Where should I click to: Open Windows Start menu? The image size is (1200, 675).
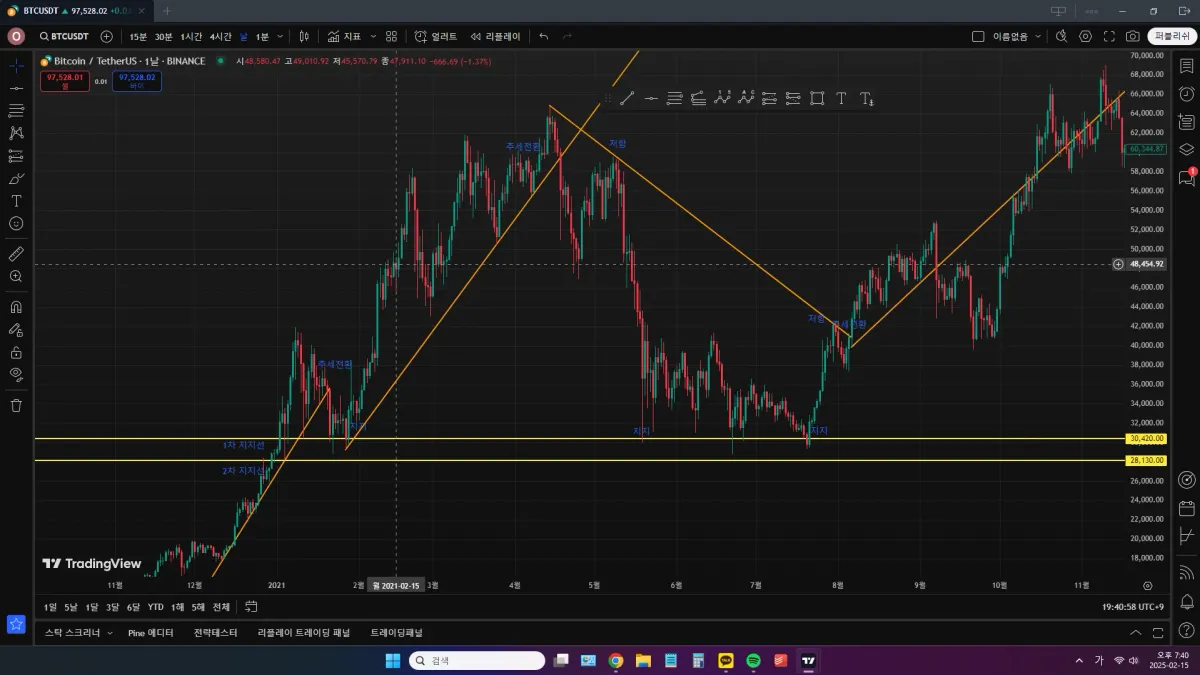393,661
